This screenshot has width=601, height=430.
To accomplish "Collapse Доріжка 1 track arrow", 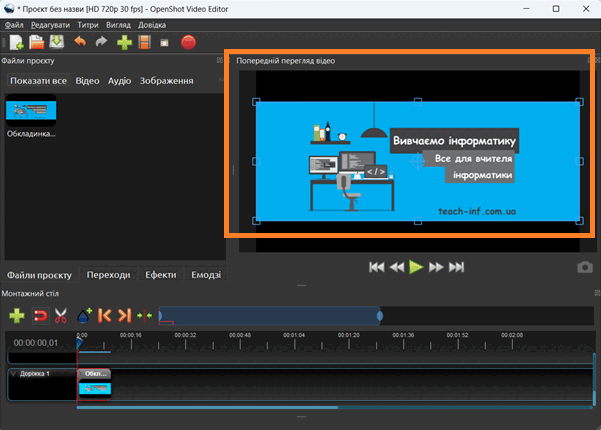I will tap(13, 374).
